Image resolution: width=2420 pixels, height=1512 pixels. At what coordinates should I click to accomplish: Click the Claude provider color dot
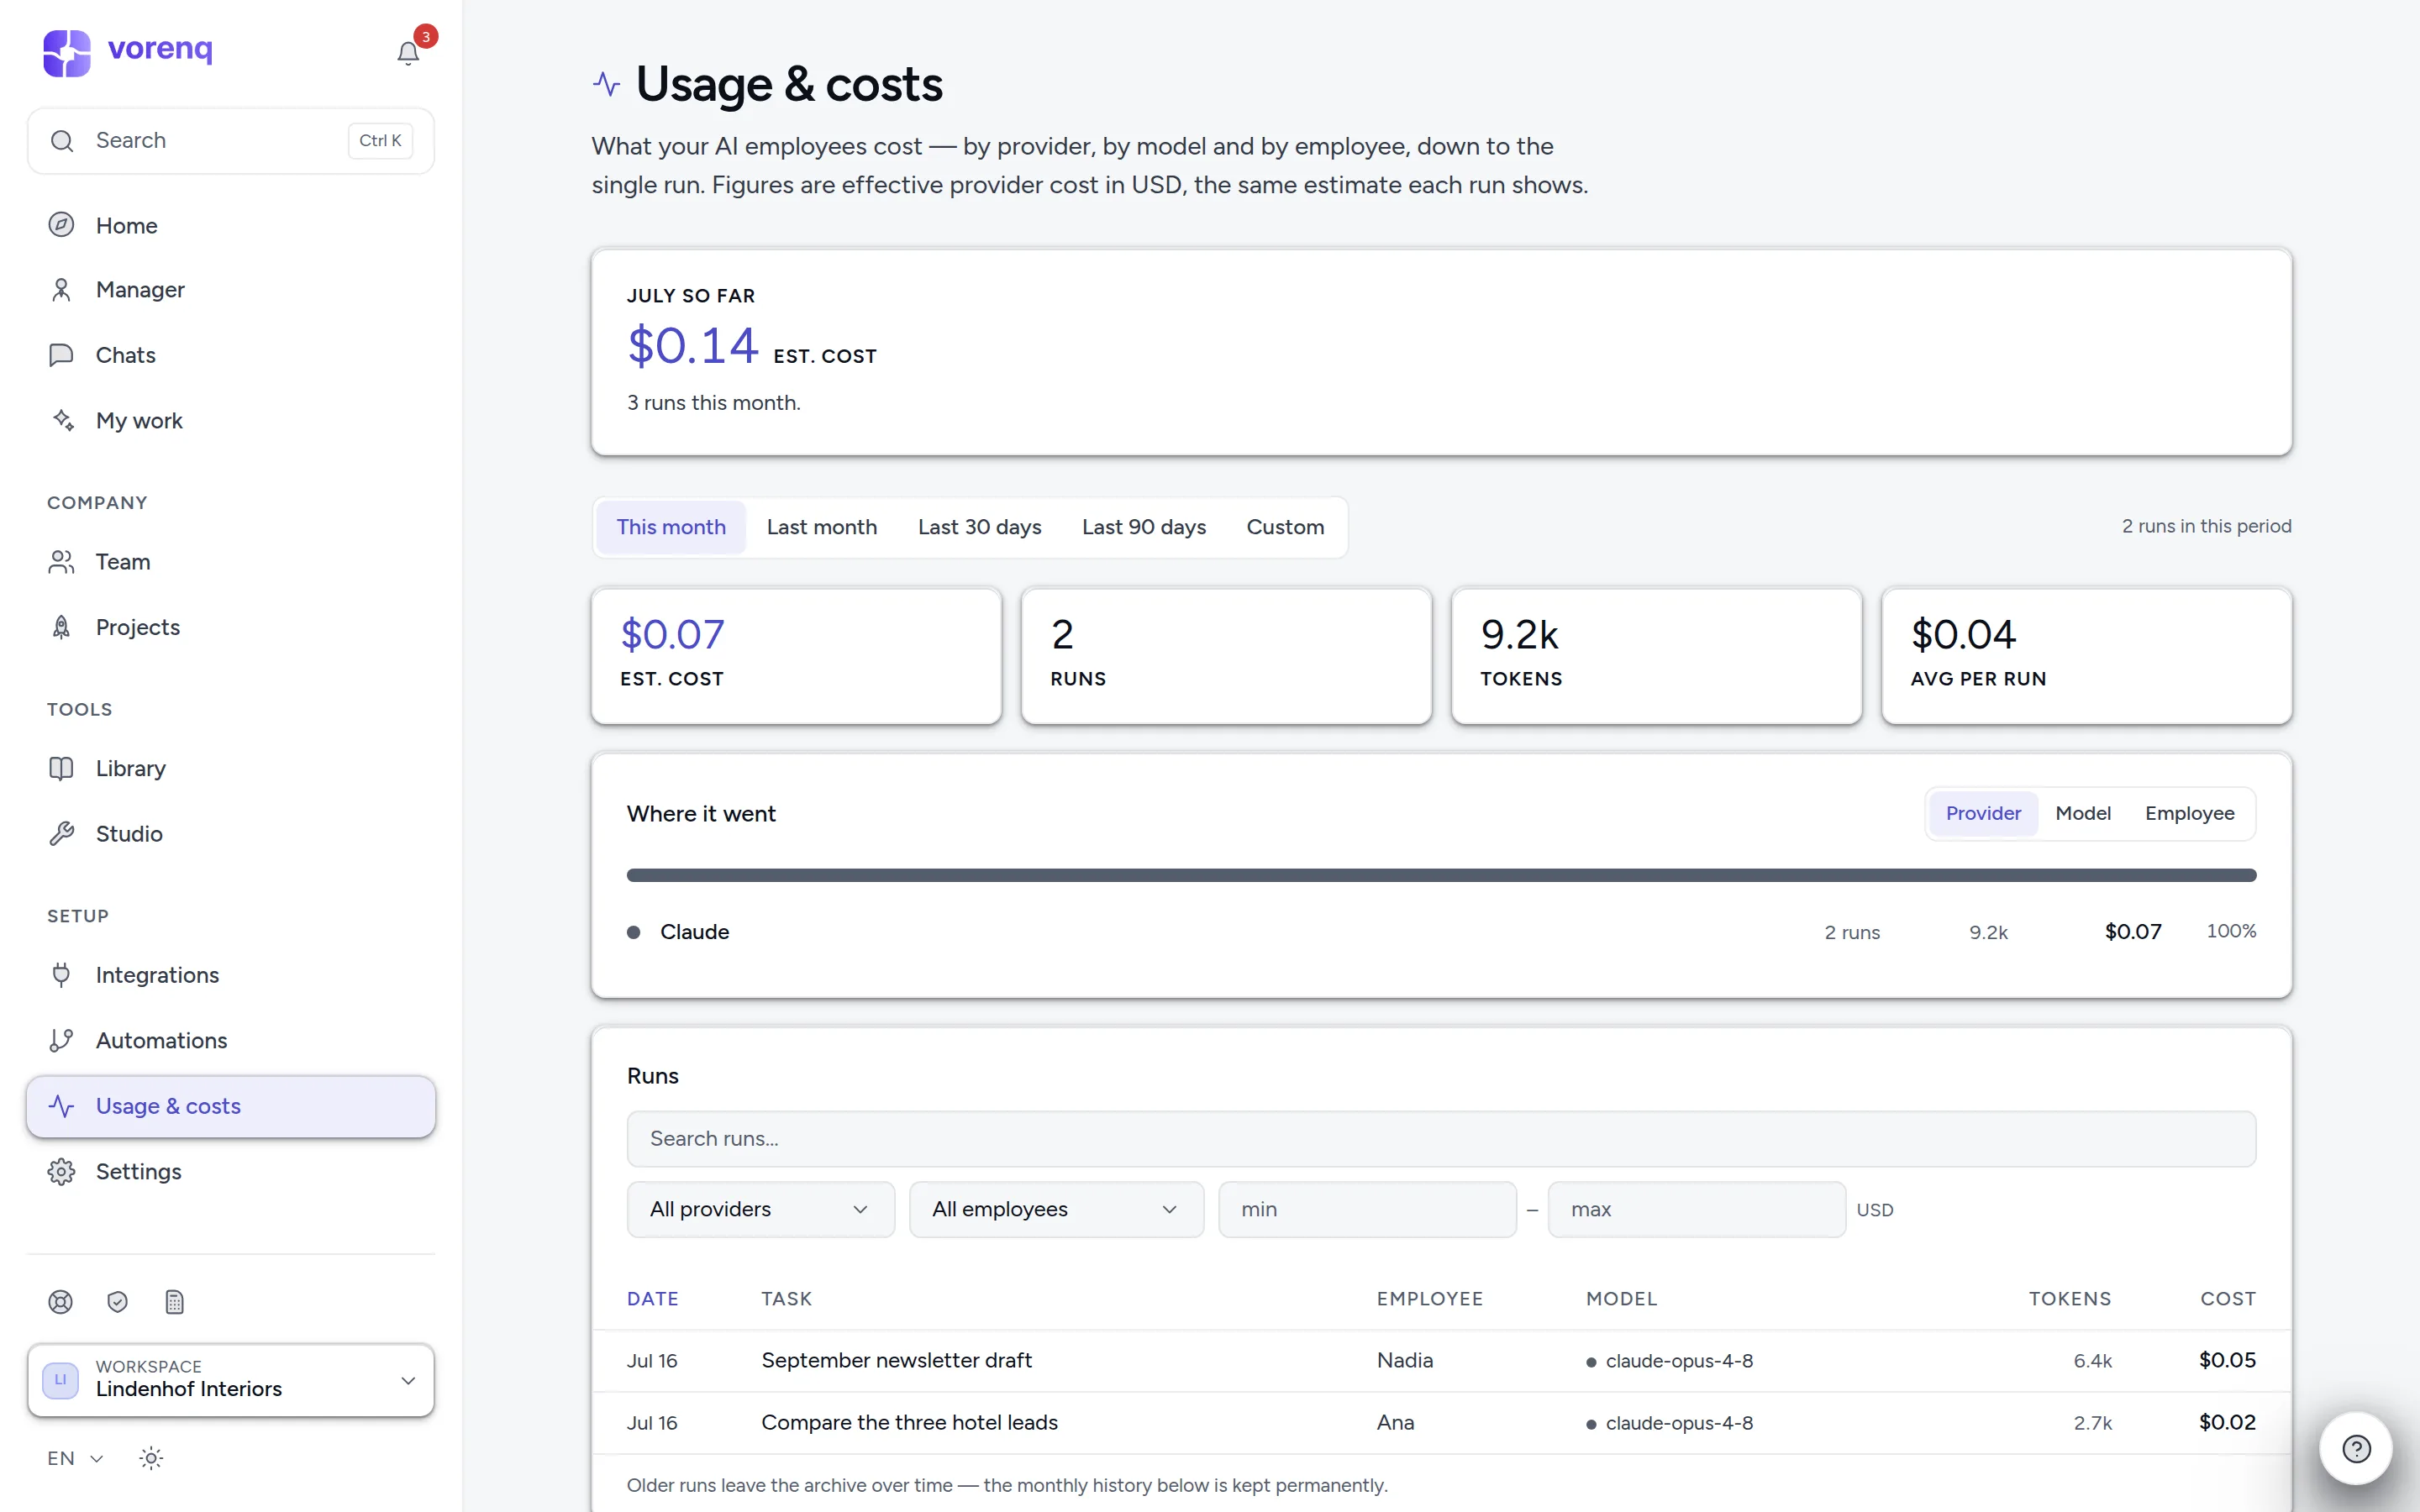[x=633, y=932]
